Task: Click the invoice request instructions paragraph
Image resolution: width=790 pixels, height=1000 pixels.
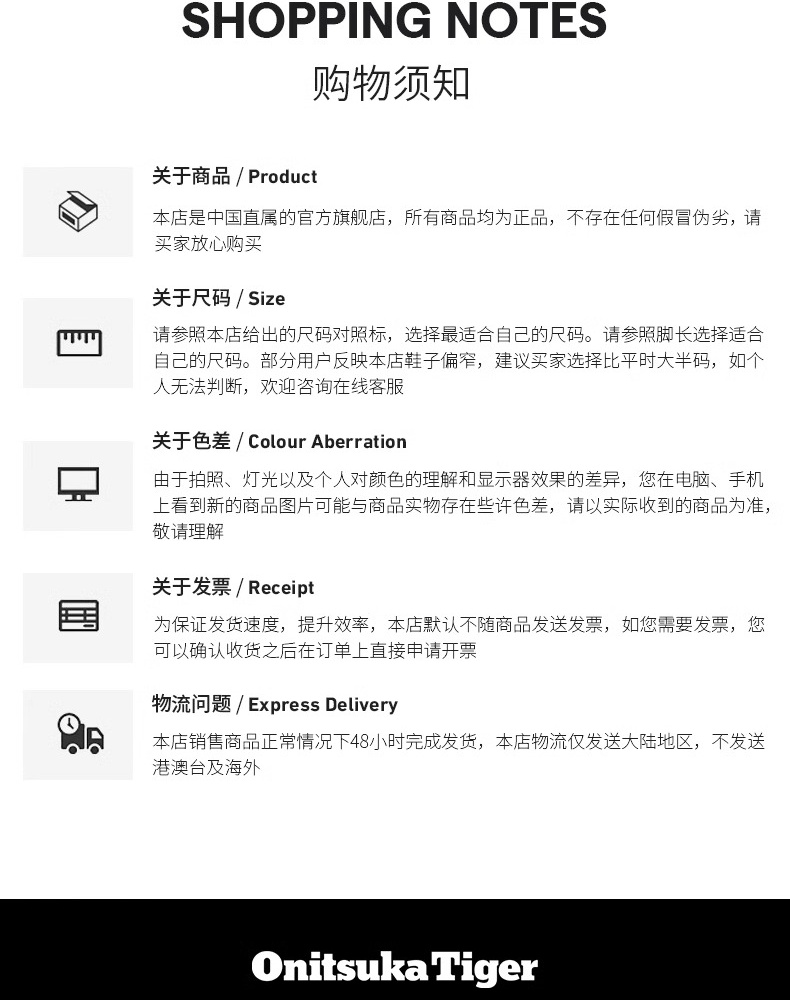Action: click(458, 637)
